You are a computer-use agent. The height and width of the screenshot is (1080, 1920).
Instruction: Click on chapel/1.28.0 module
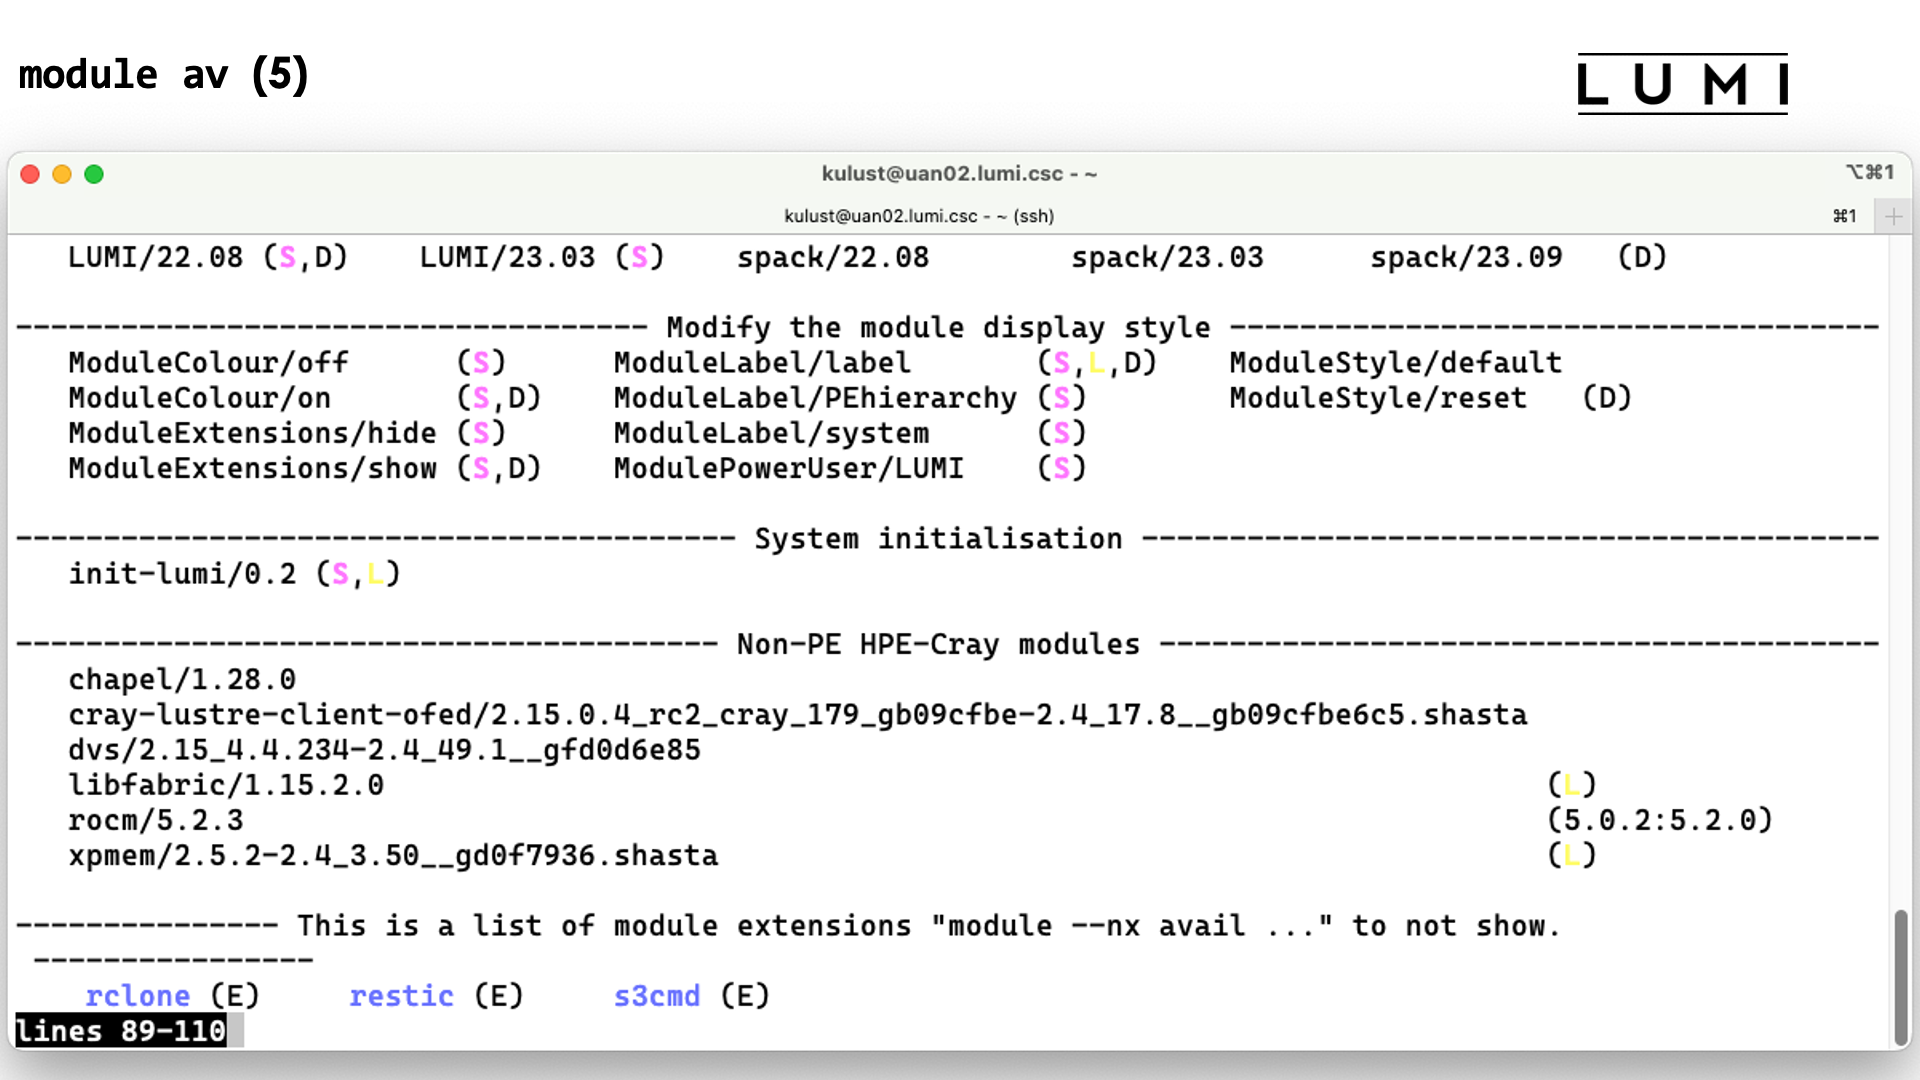(182, 679)
